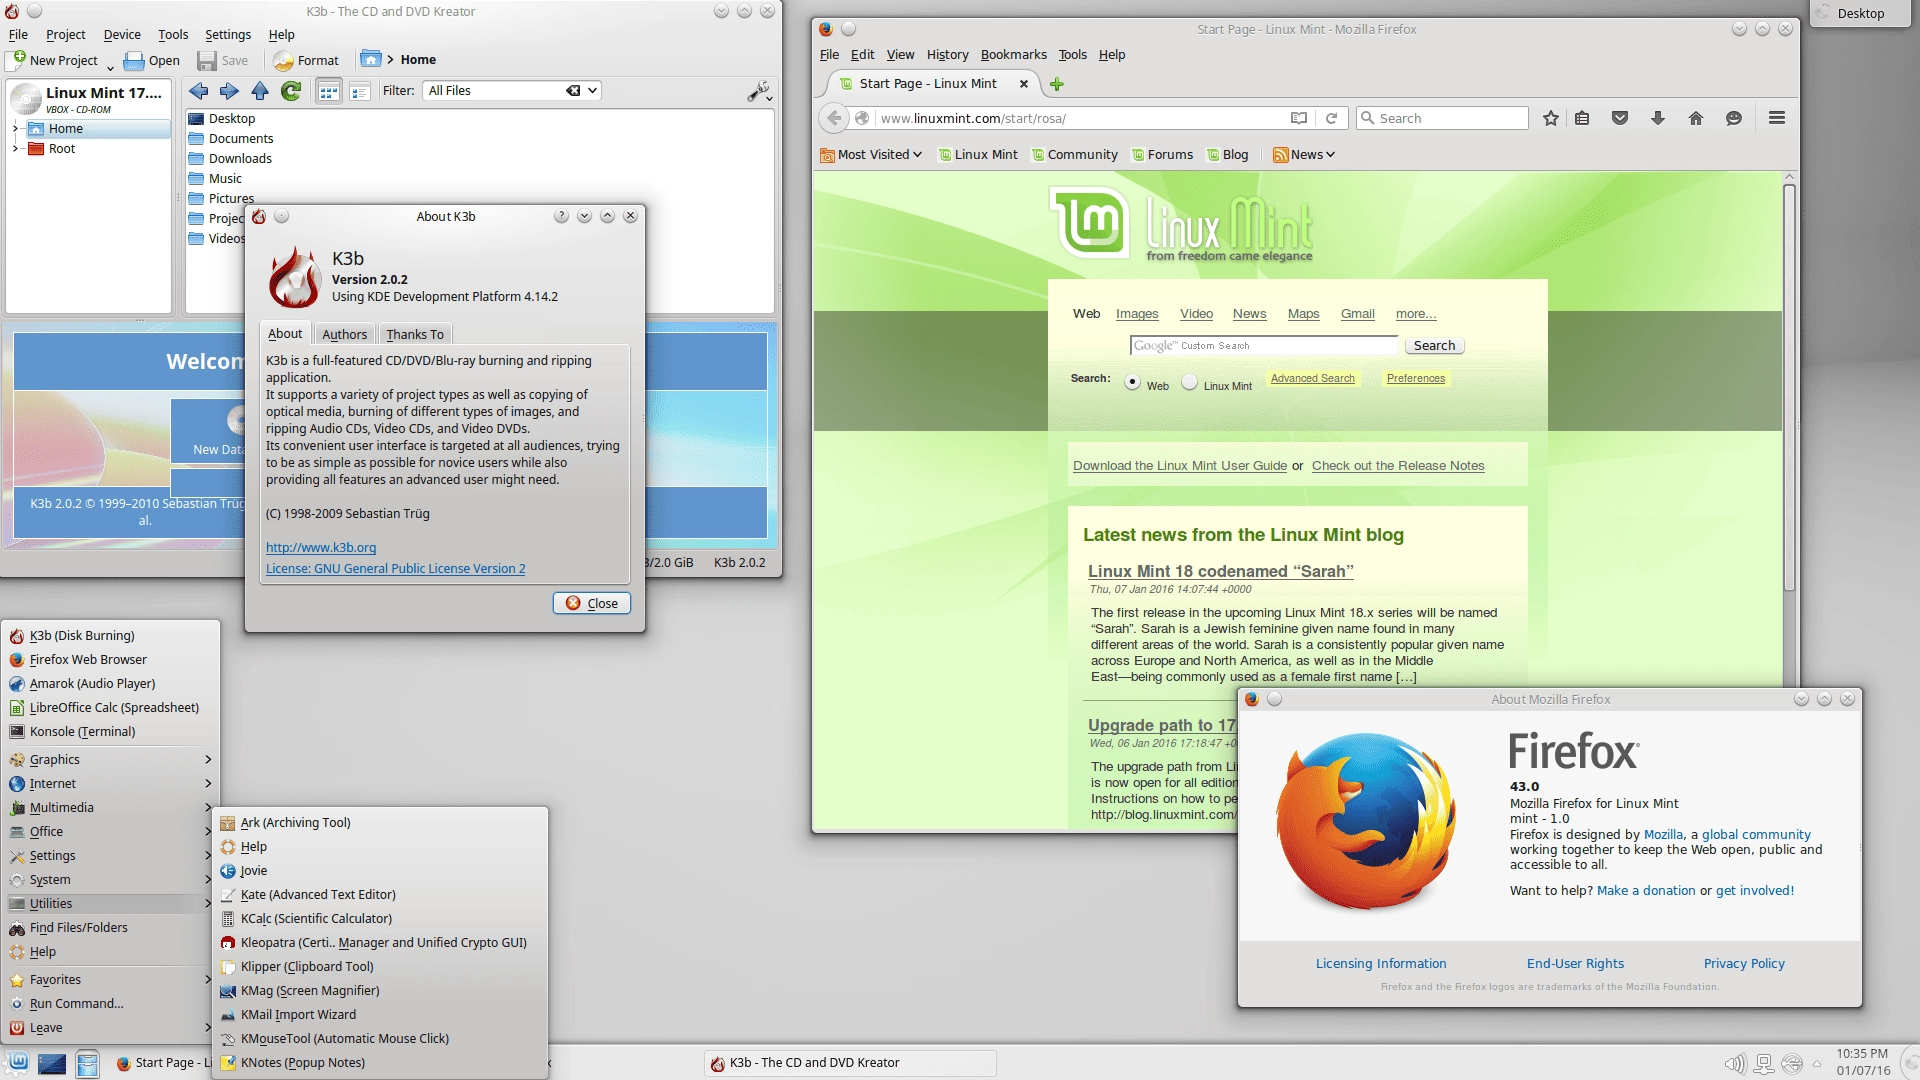This screenshot has width=1920, height=1080.
Task: Expand the Root tree node
Action: pyautogui.click(x=16, y=149)
